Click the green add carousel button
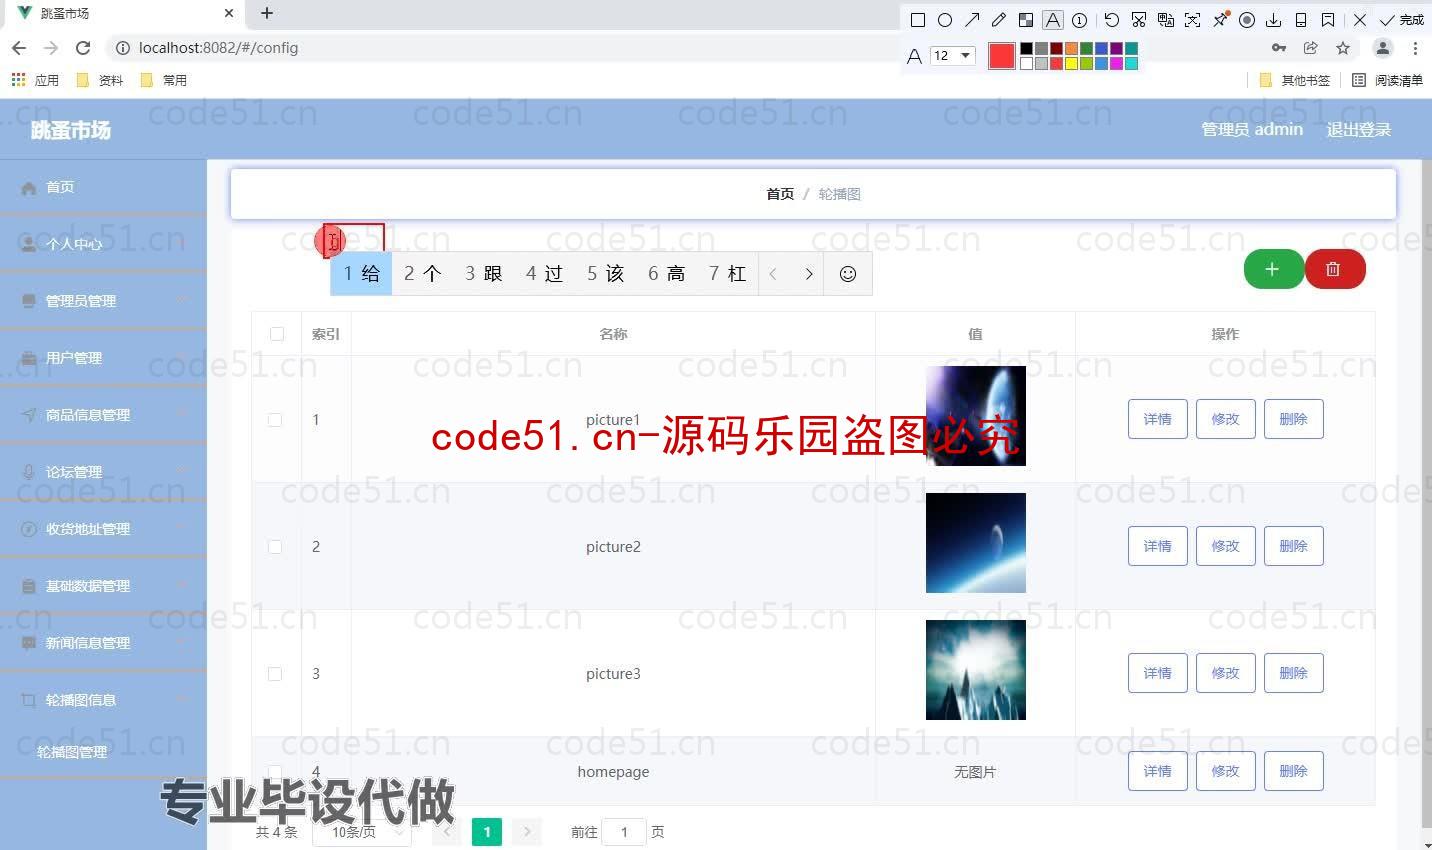The image size is (1432, 850). [1273, 269]
